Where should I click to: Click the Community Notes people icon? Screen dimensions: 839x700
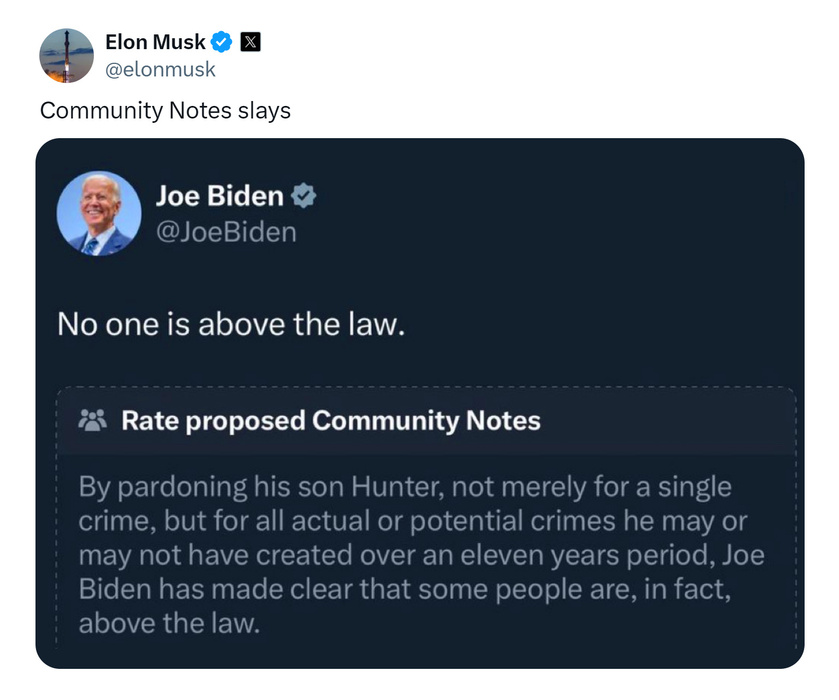point(92,420)
